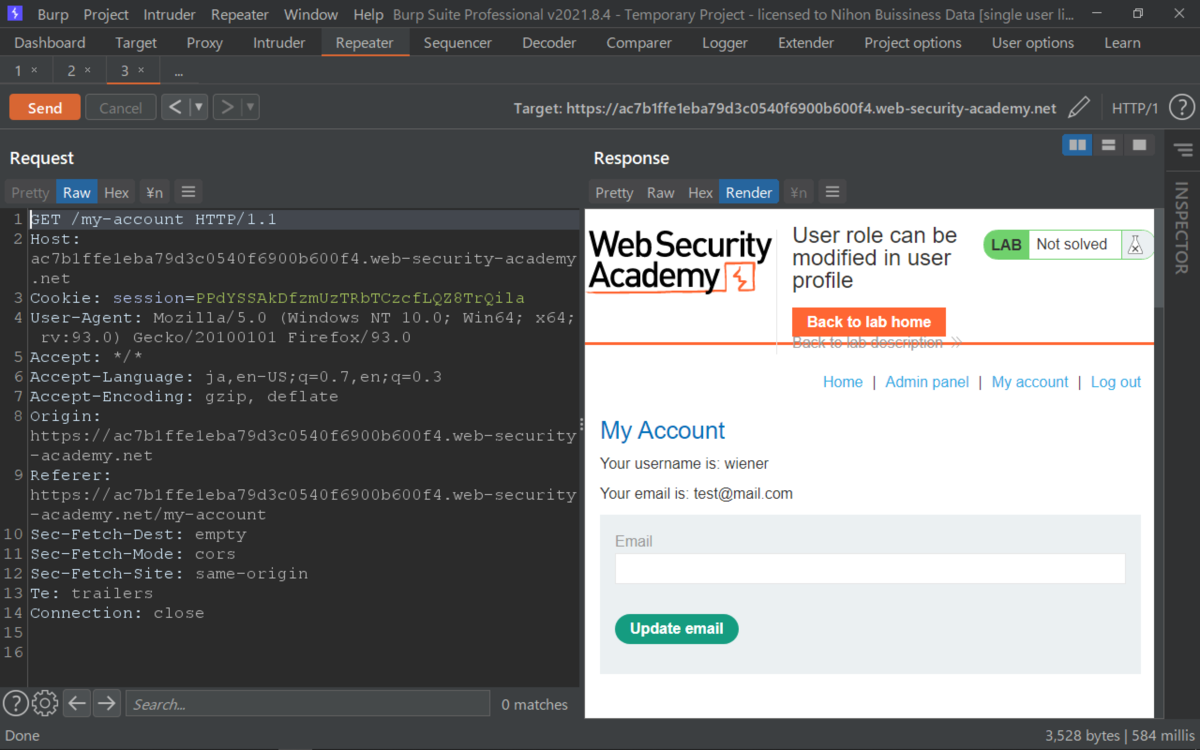
Task: Open the Window menu
Action: 311,15
